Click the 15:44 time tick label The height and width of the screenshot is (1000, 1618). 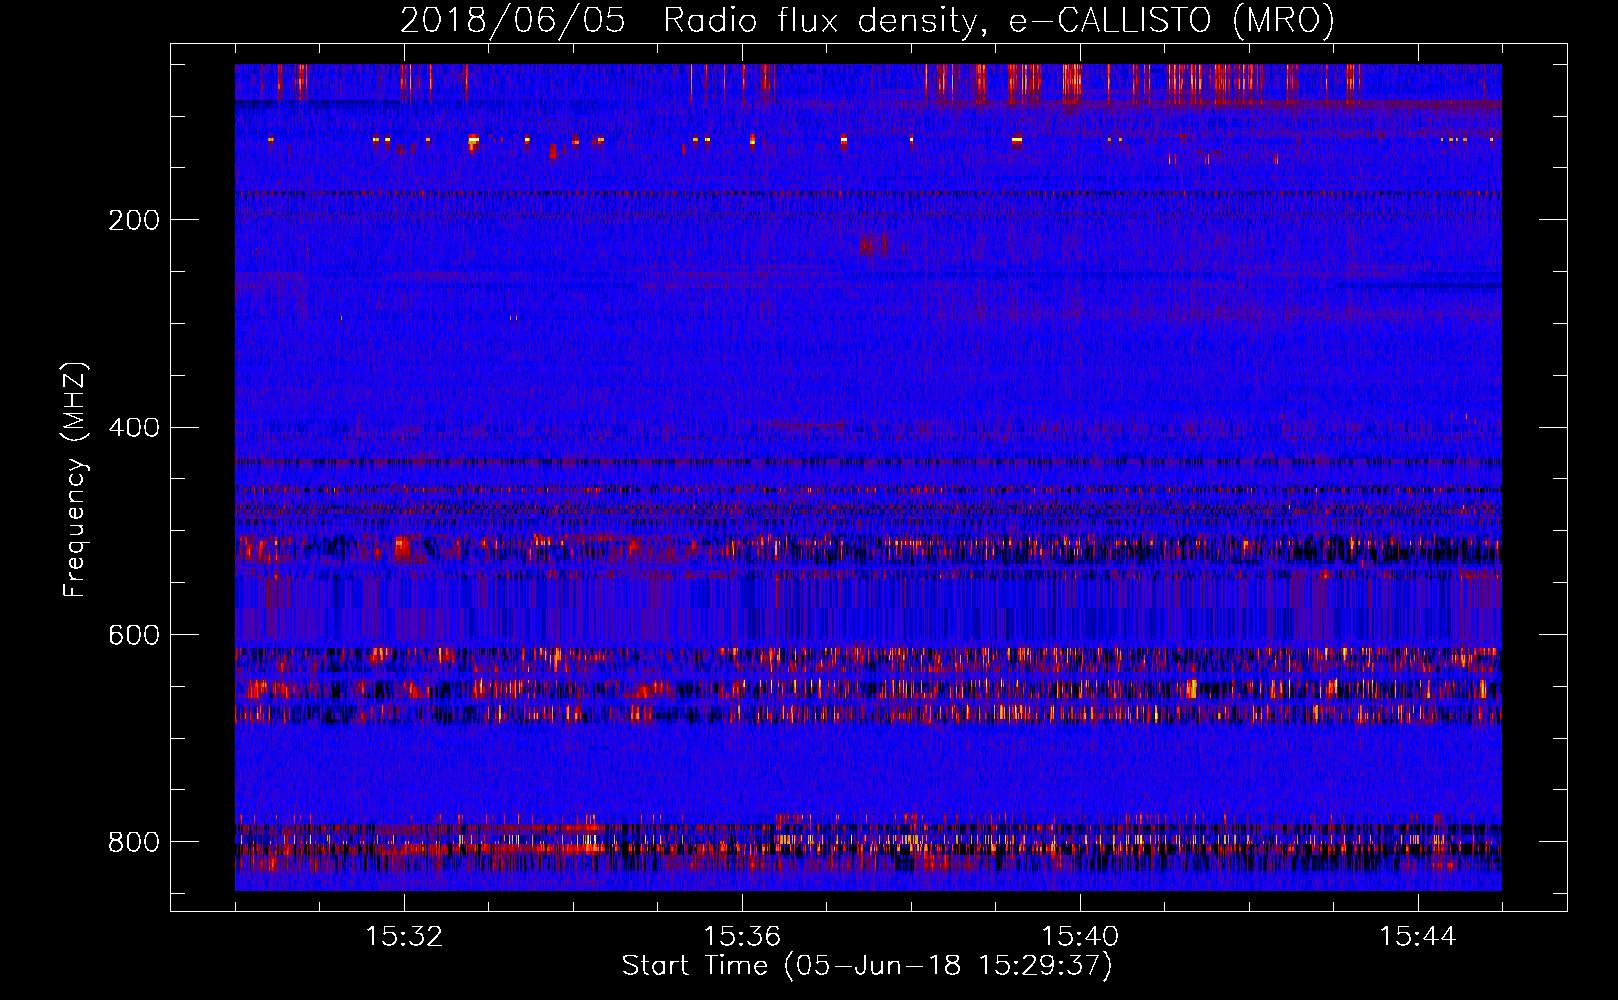coord(1418,937)
